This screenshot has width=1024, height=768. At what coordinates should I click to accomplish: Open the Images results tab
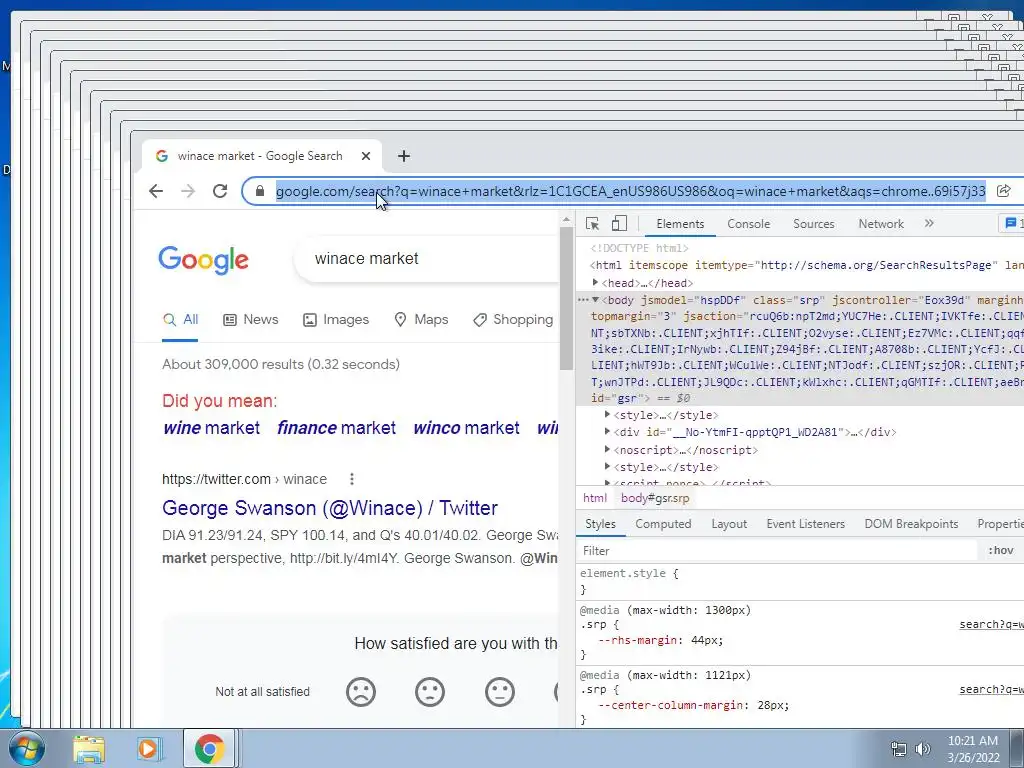tap(336, 320)
